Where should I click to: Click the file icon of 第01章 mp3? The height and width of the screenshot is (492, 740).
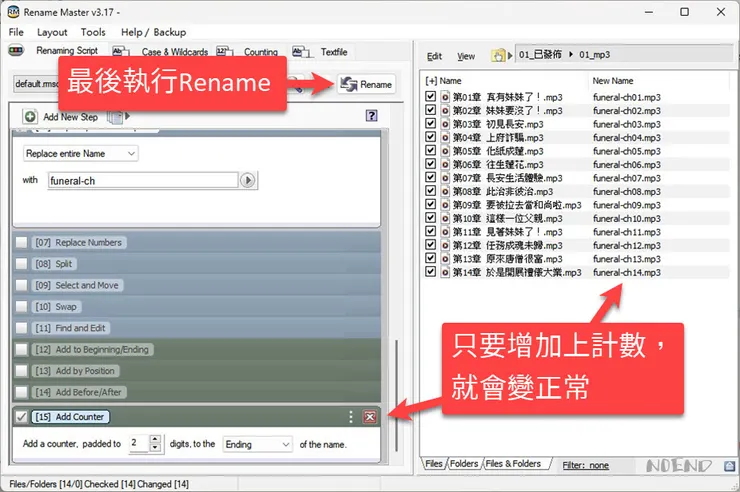[x=445, y=97]
